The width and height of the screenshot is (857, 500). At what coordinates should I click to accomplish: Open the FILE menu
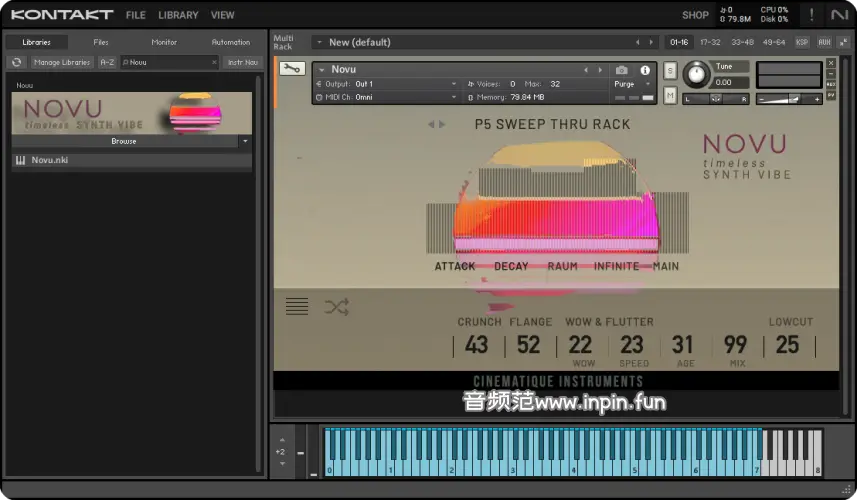coord(136,15)
